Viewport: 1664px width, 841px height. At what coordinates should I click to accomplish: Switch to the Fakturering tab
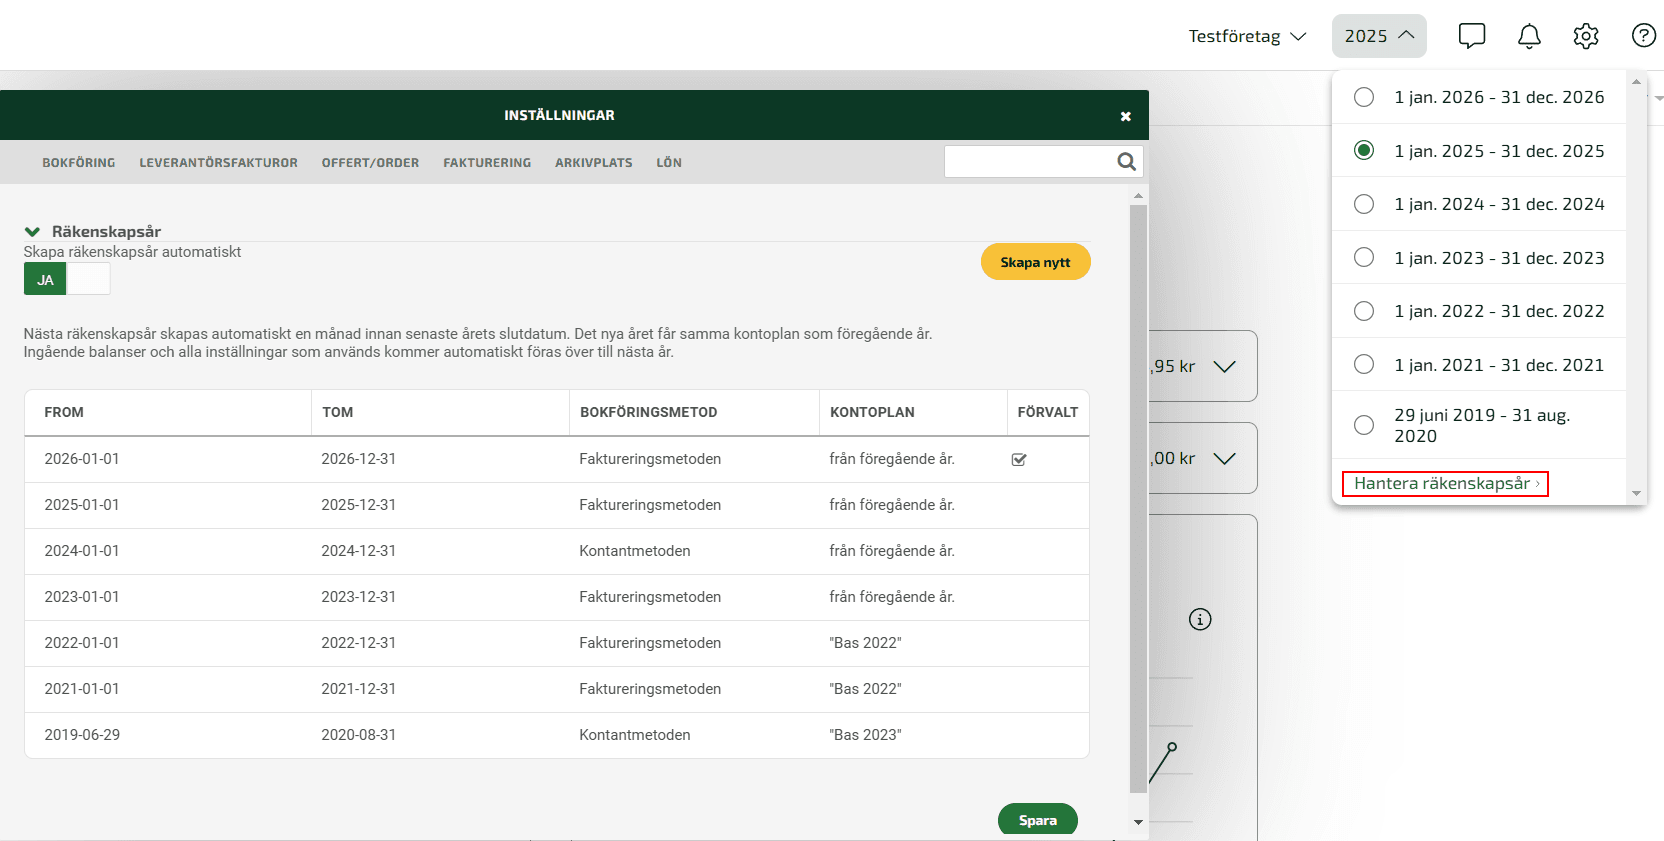pos(487,163)
